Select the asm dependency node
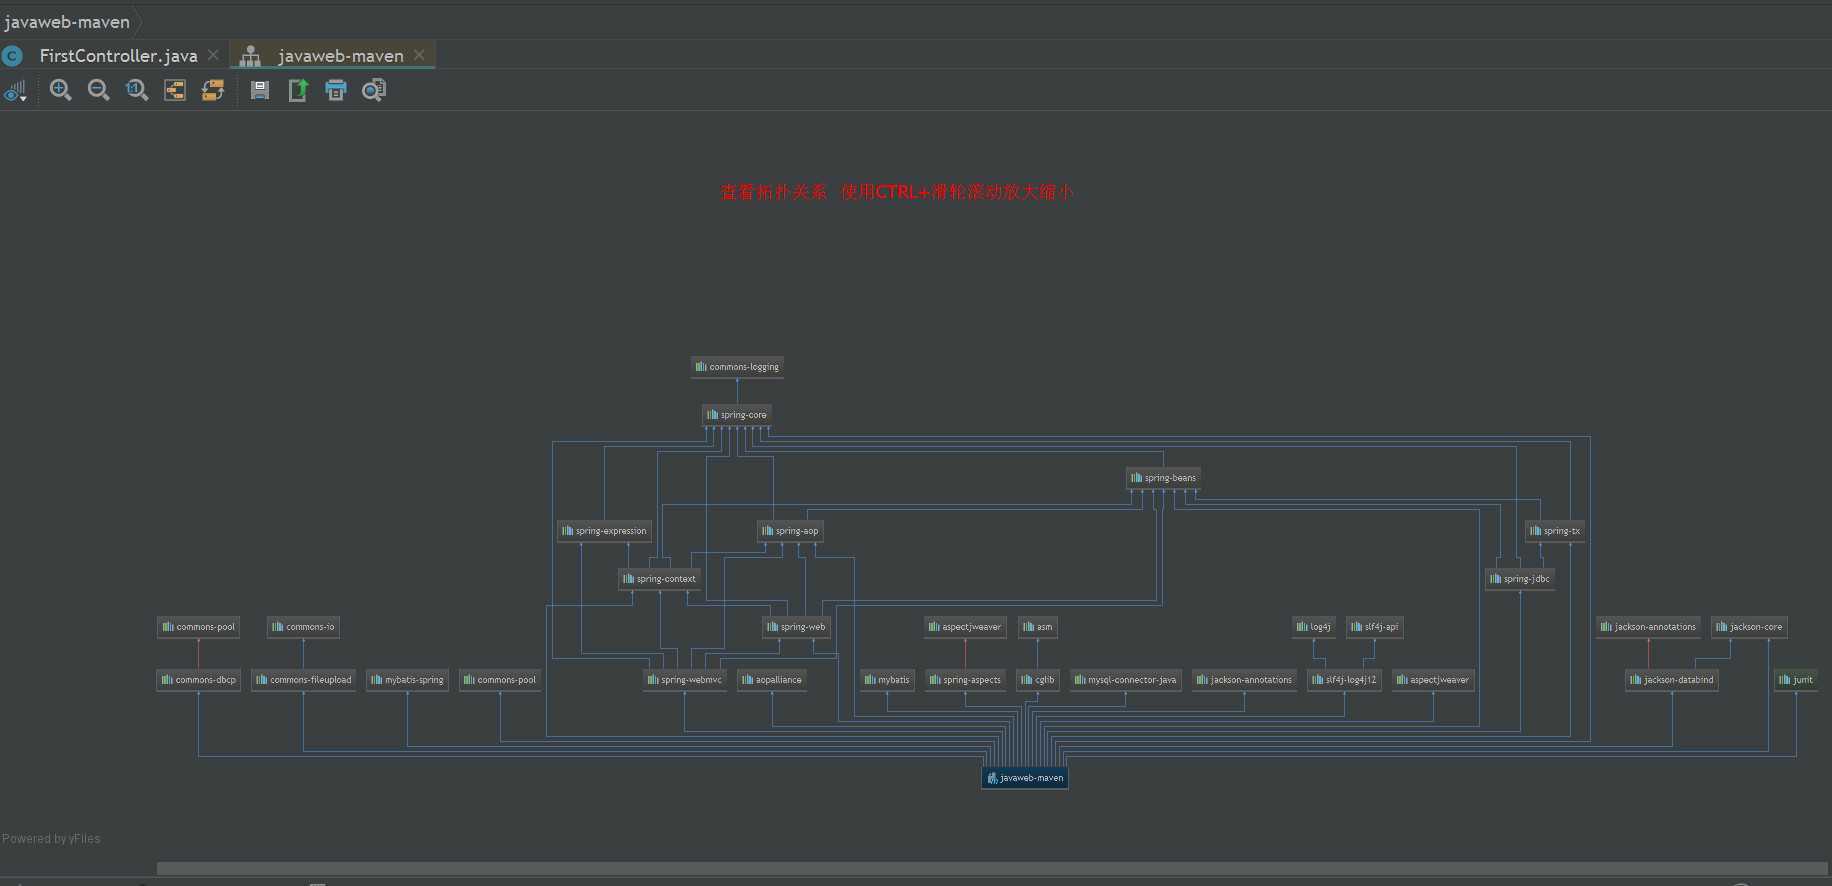1832x886 pixels. 1037,627
